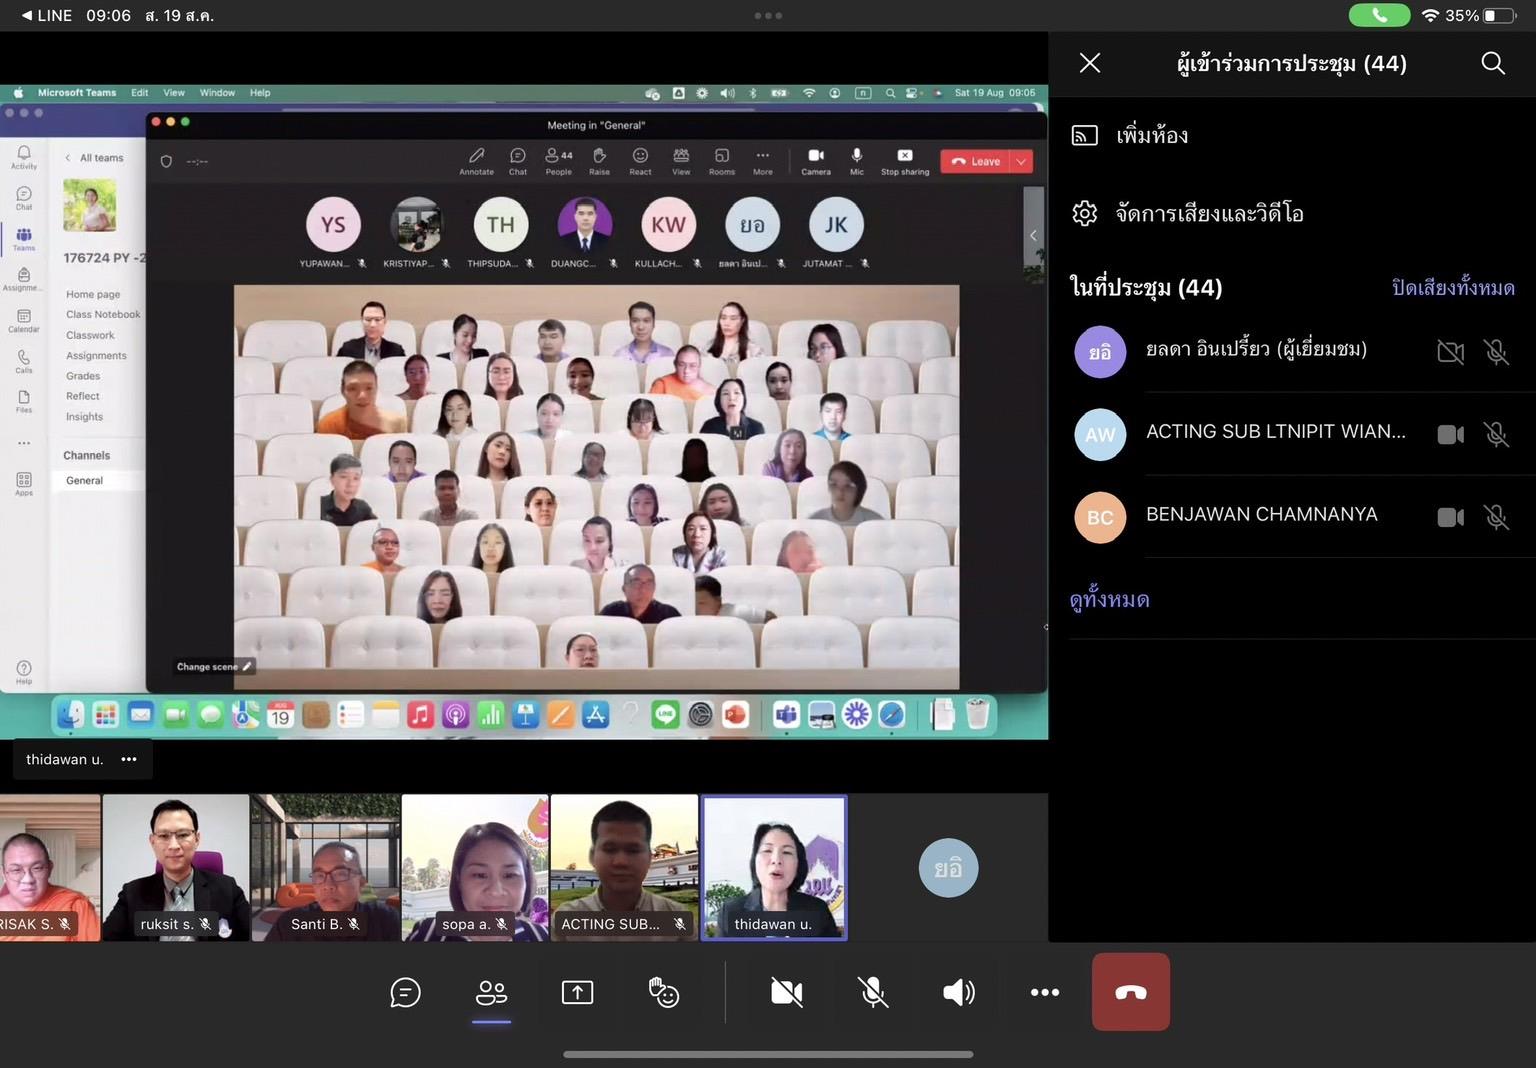
Task: Select ruksit s. video thumbnail
Action: pos(176,868)
